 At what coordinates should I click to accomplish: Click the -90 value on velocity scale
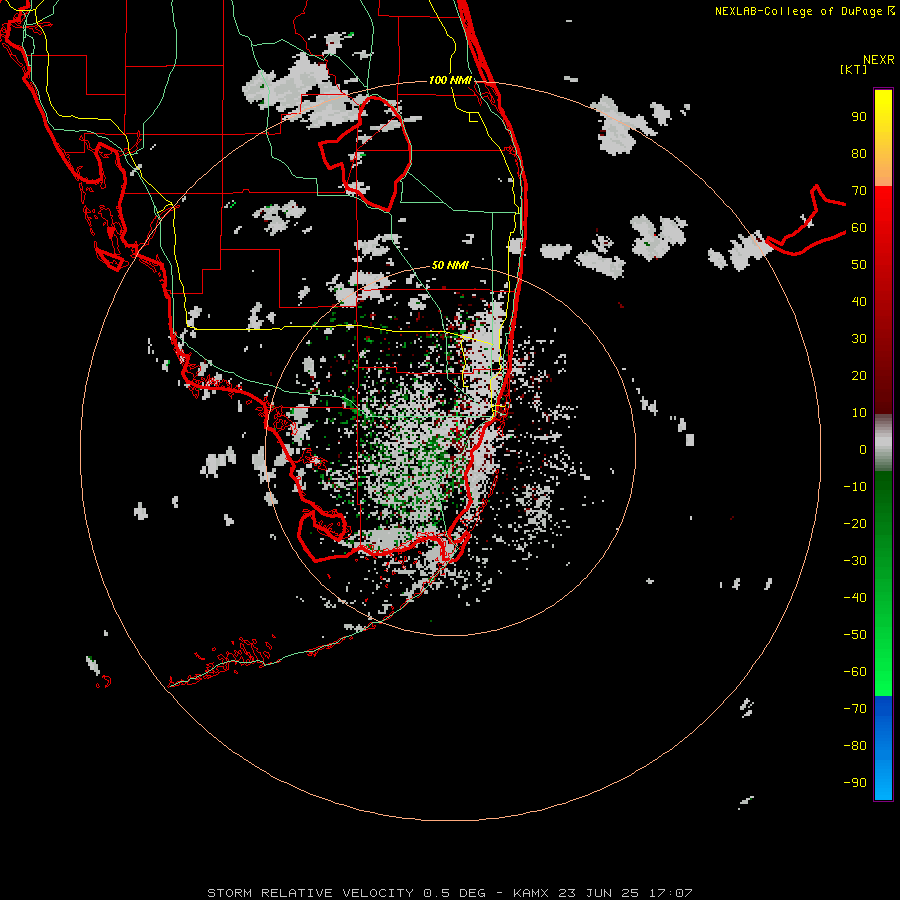click(855, 783)
